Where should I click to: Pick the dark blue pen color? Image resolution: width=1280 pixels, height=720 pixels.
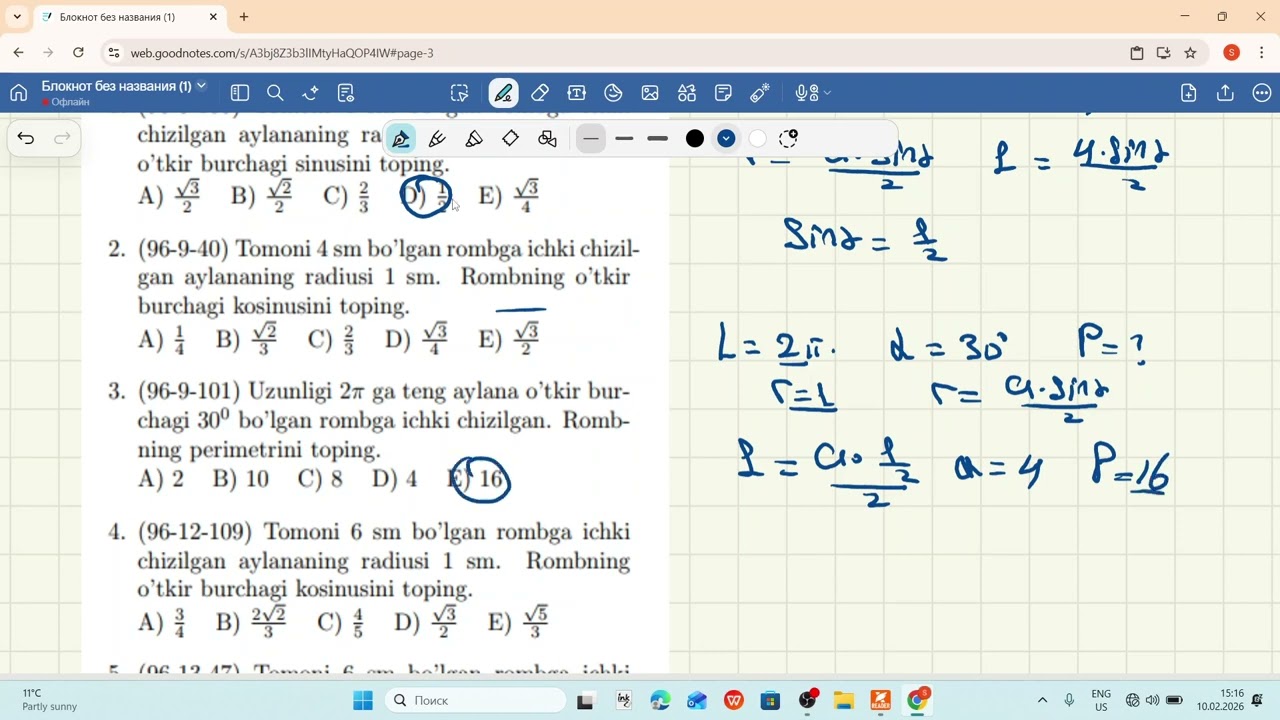(726, 138)
